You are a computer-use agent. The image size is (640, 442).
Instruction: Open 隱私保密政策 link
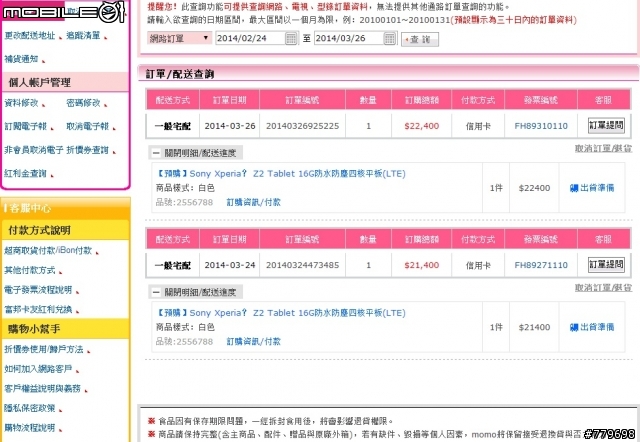(x=30, y=408)
